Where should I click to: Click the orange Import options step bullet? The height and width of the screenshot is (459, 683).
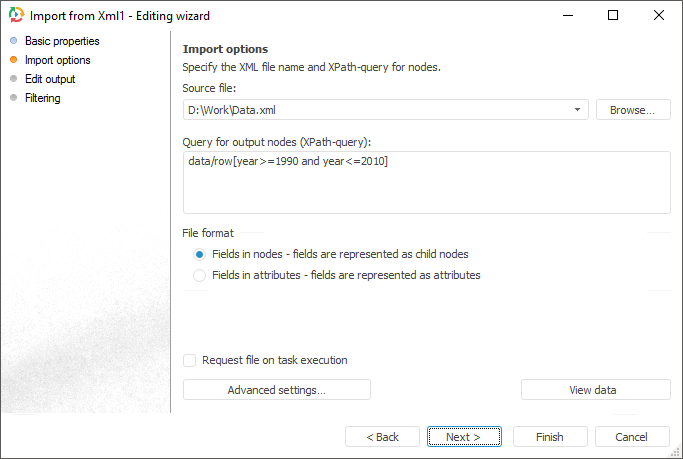pyautogui.click(x=13, y=60)
